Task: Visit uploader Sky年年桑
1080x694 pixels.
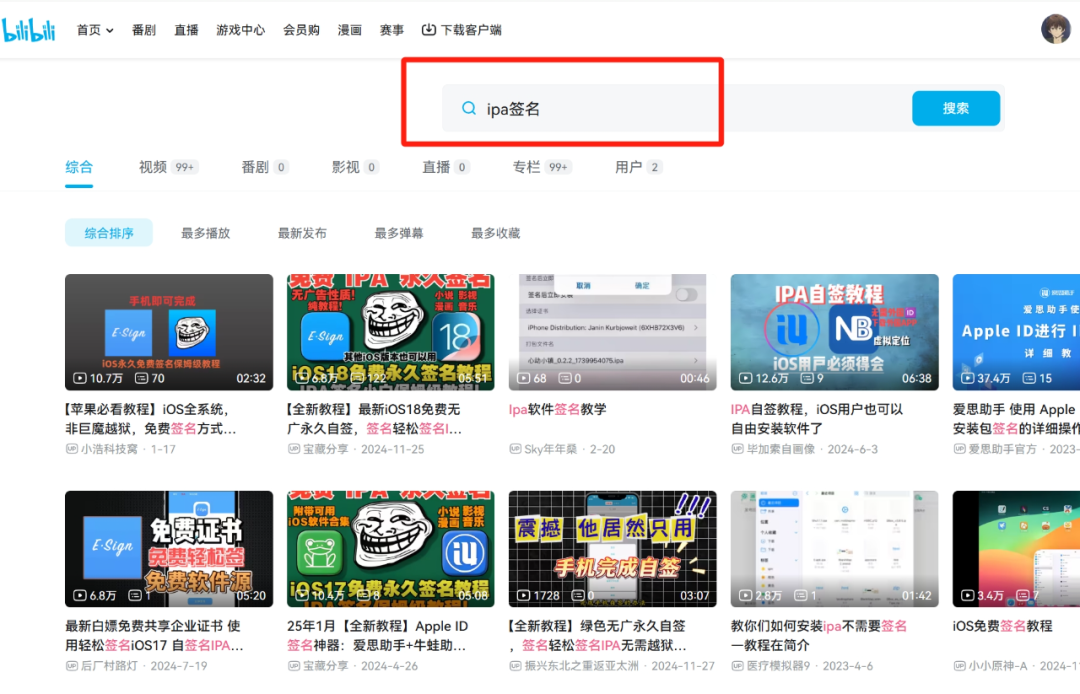Action: 550,449
